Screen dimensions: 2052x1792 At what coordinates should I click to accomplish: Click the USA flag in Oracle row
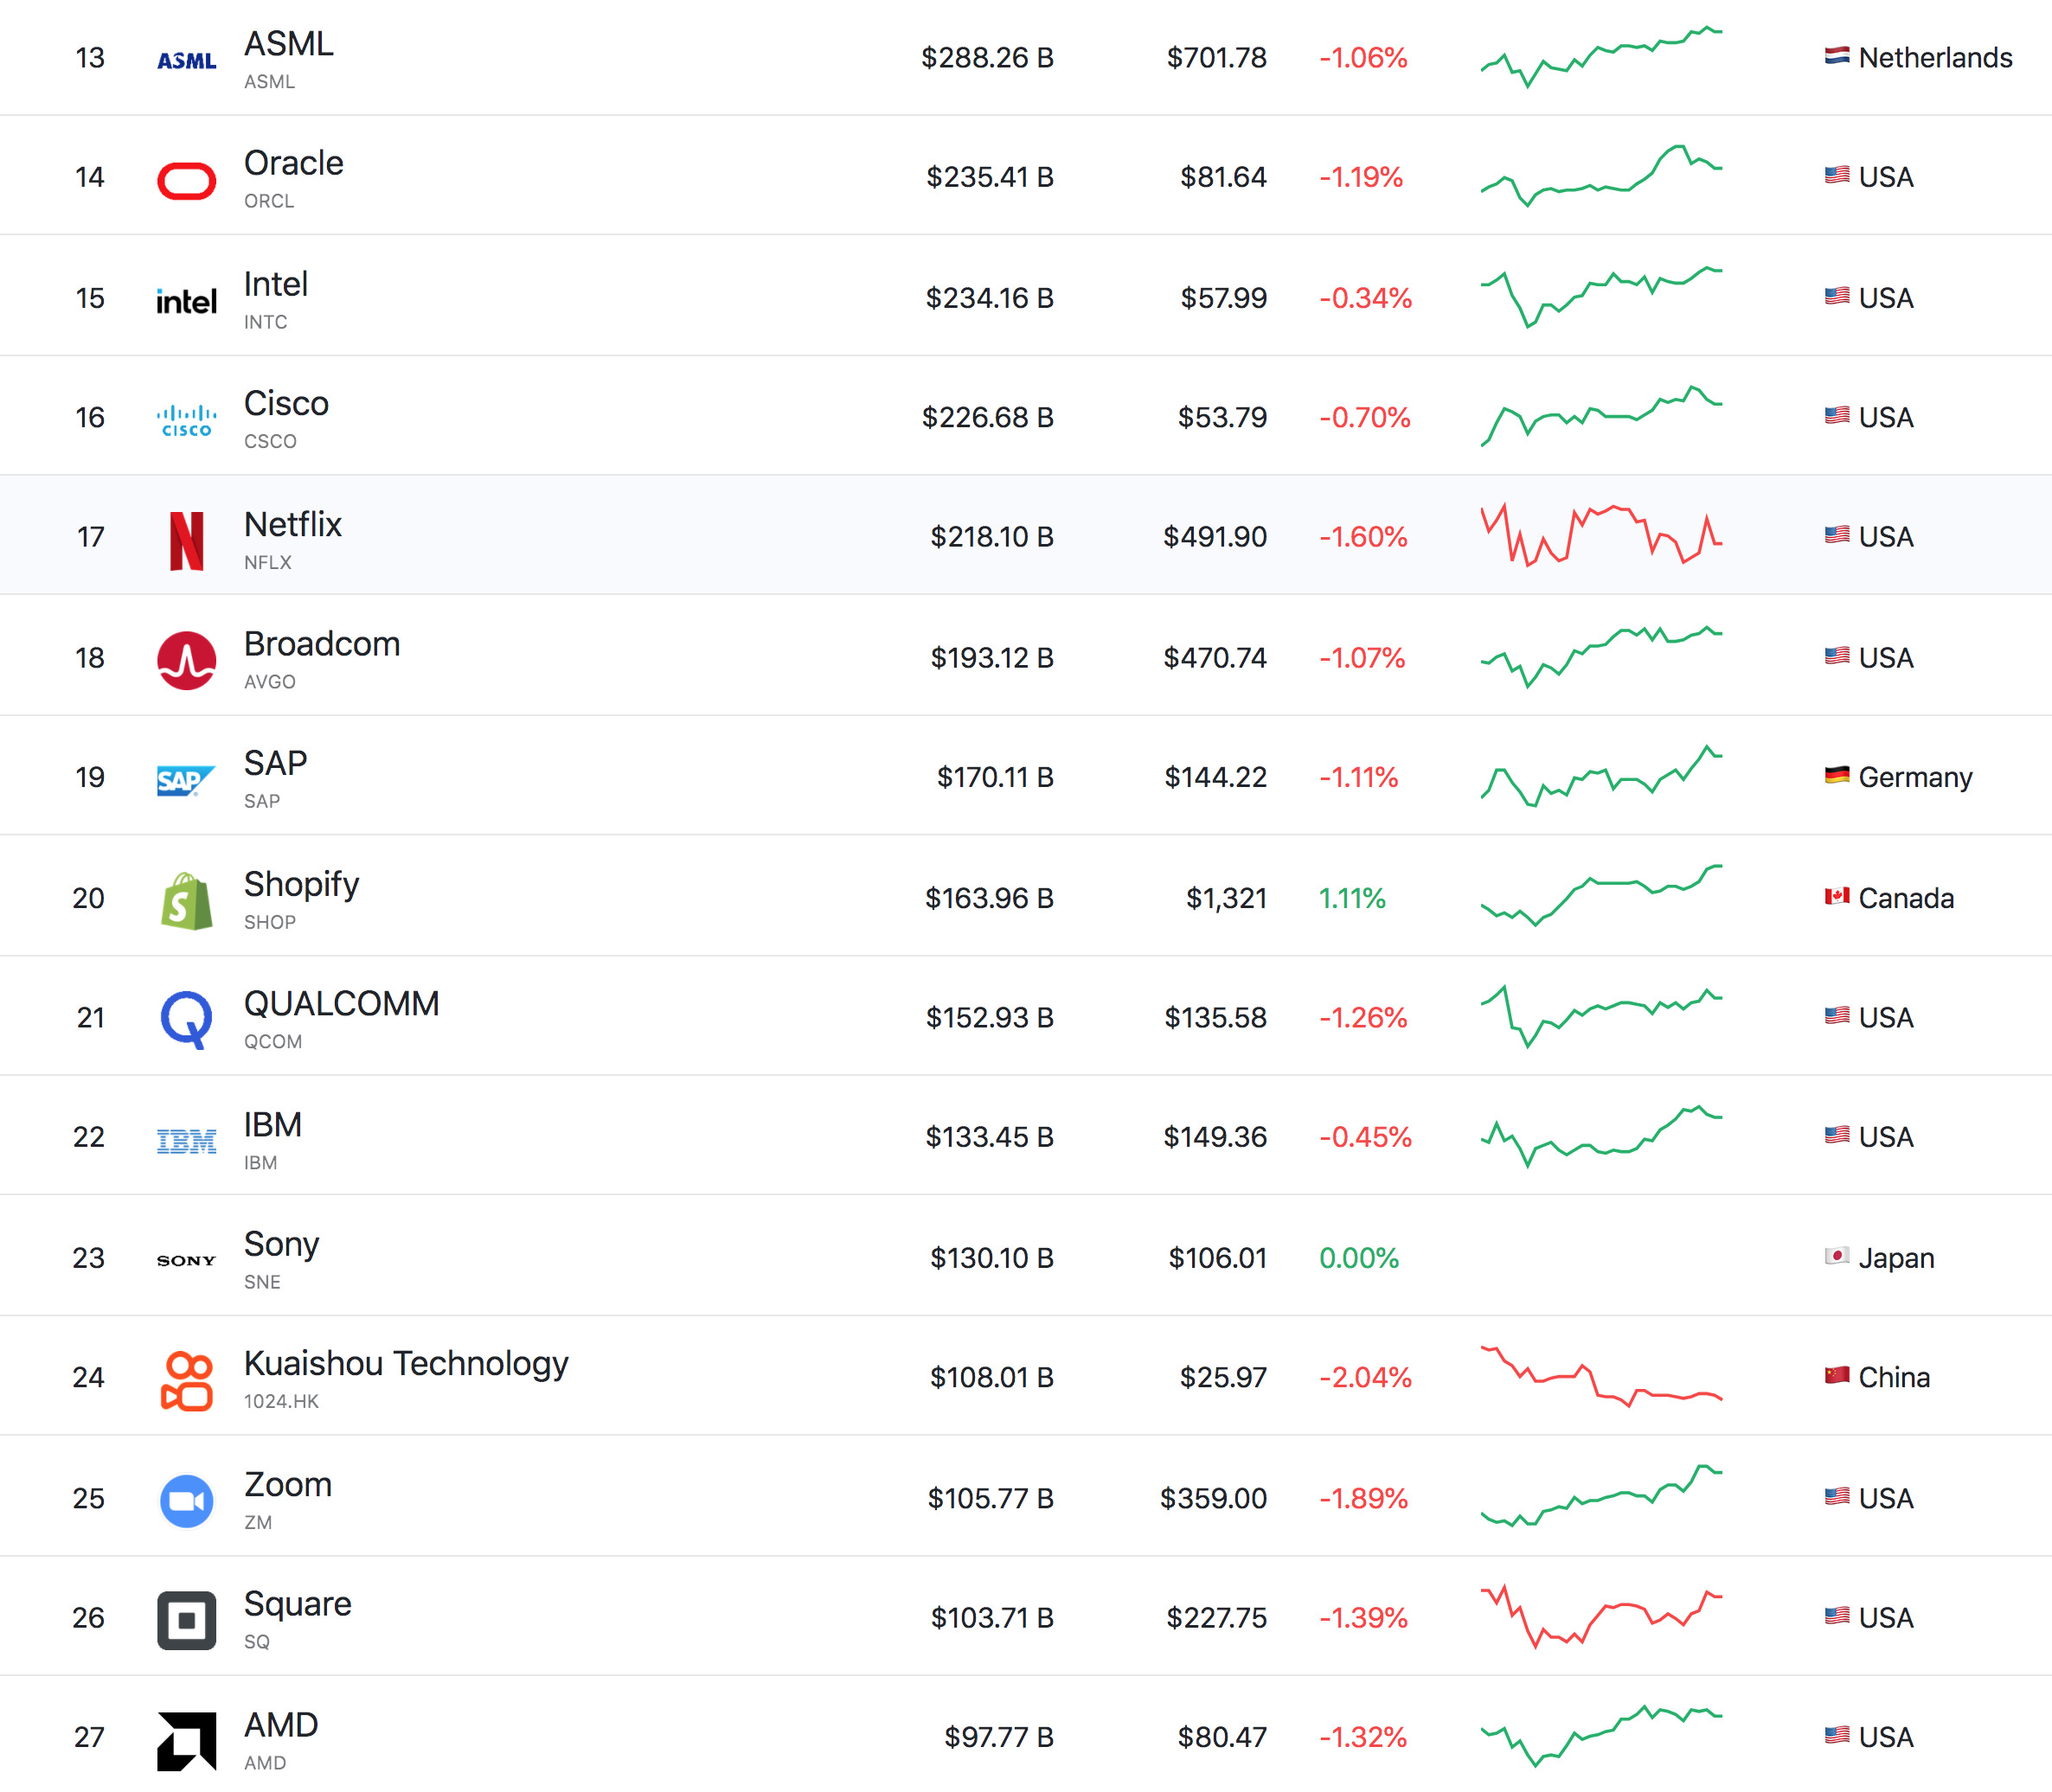tap(1837, 175)
